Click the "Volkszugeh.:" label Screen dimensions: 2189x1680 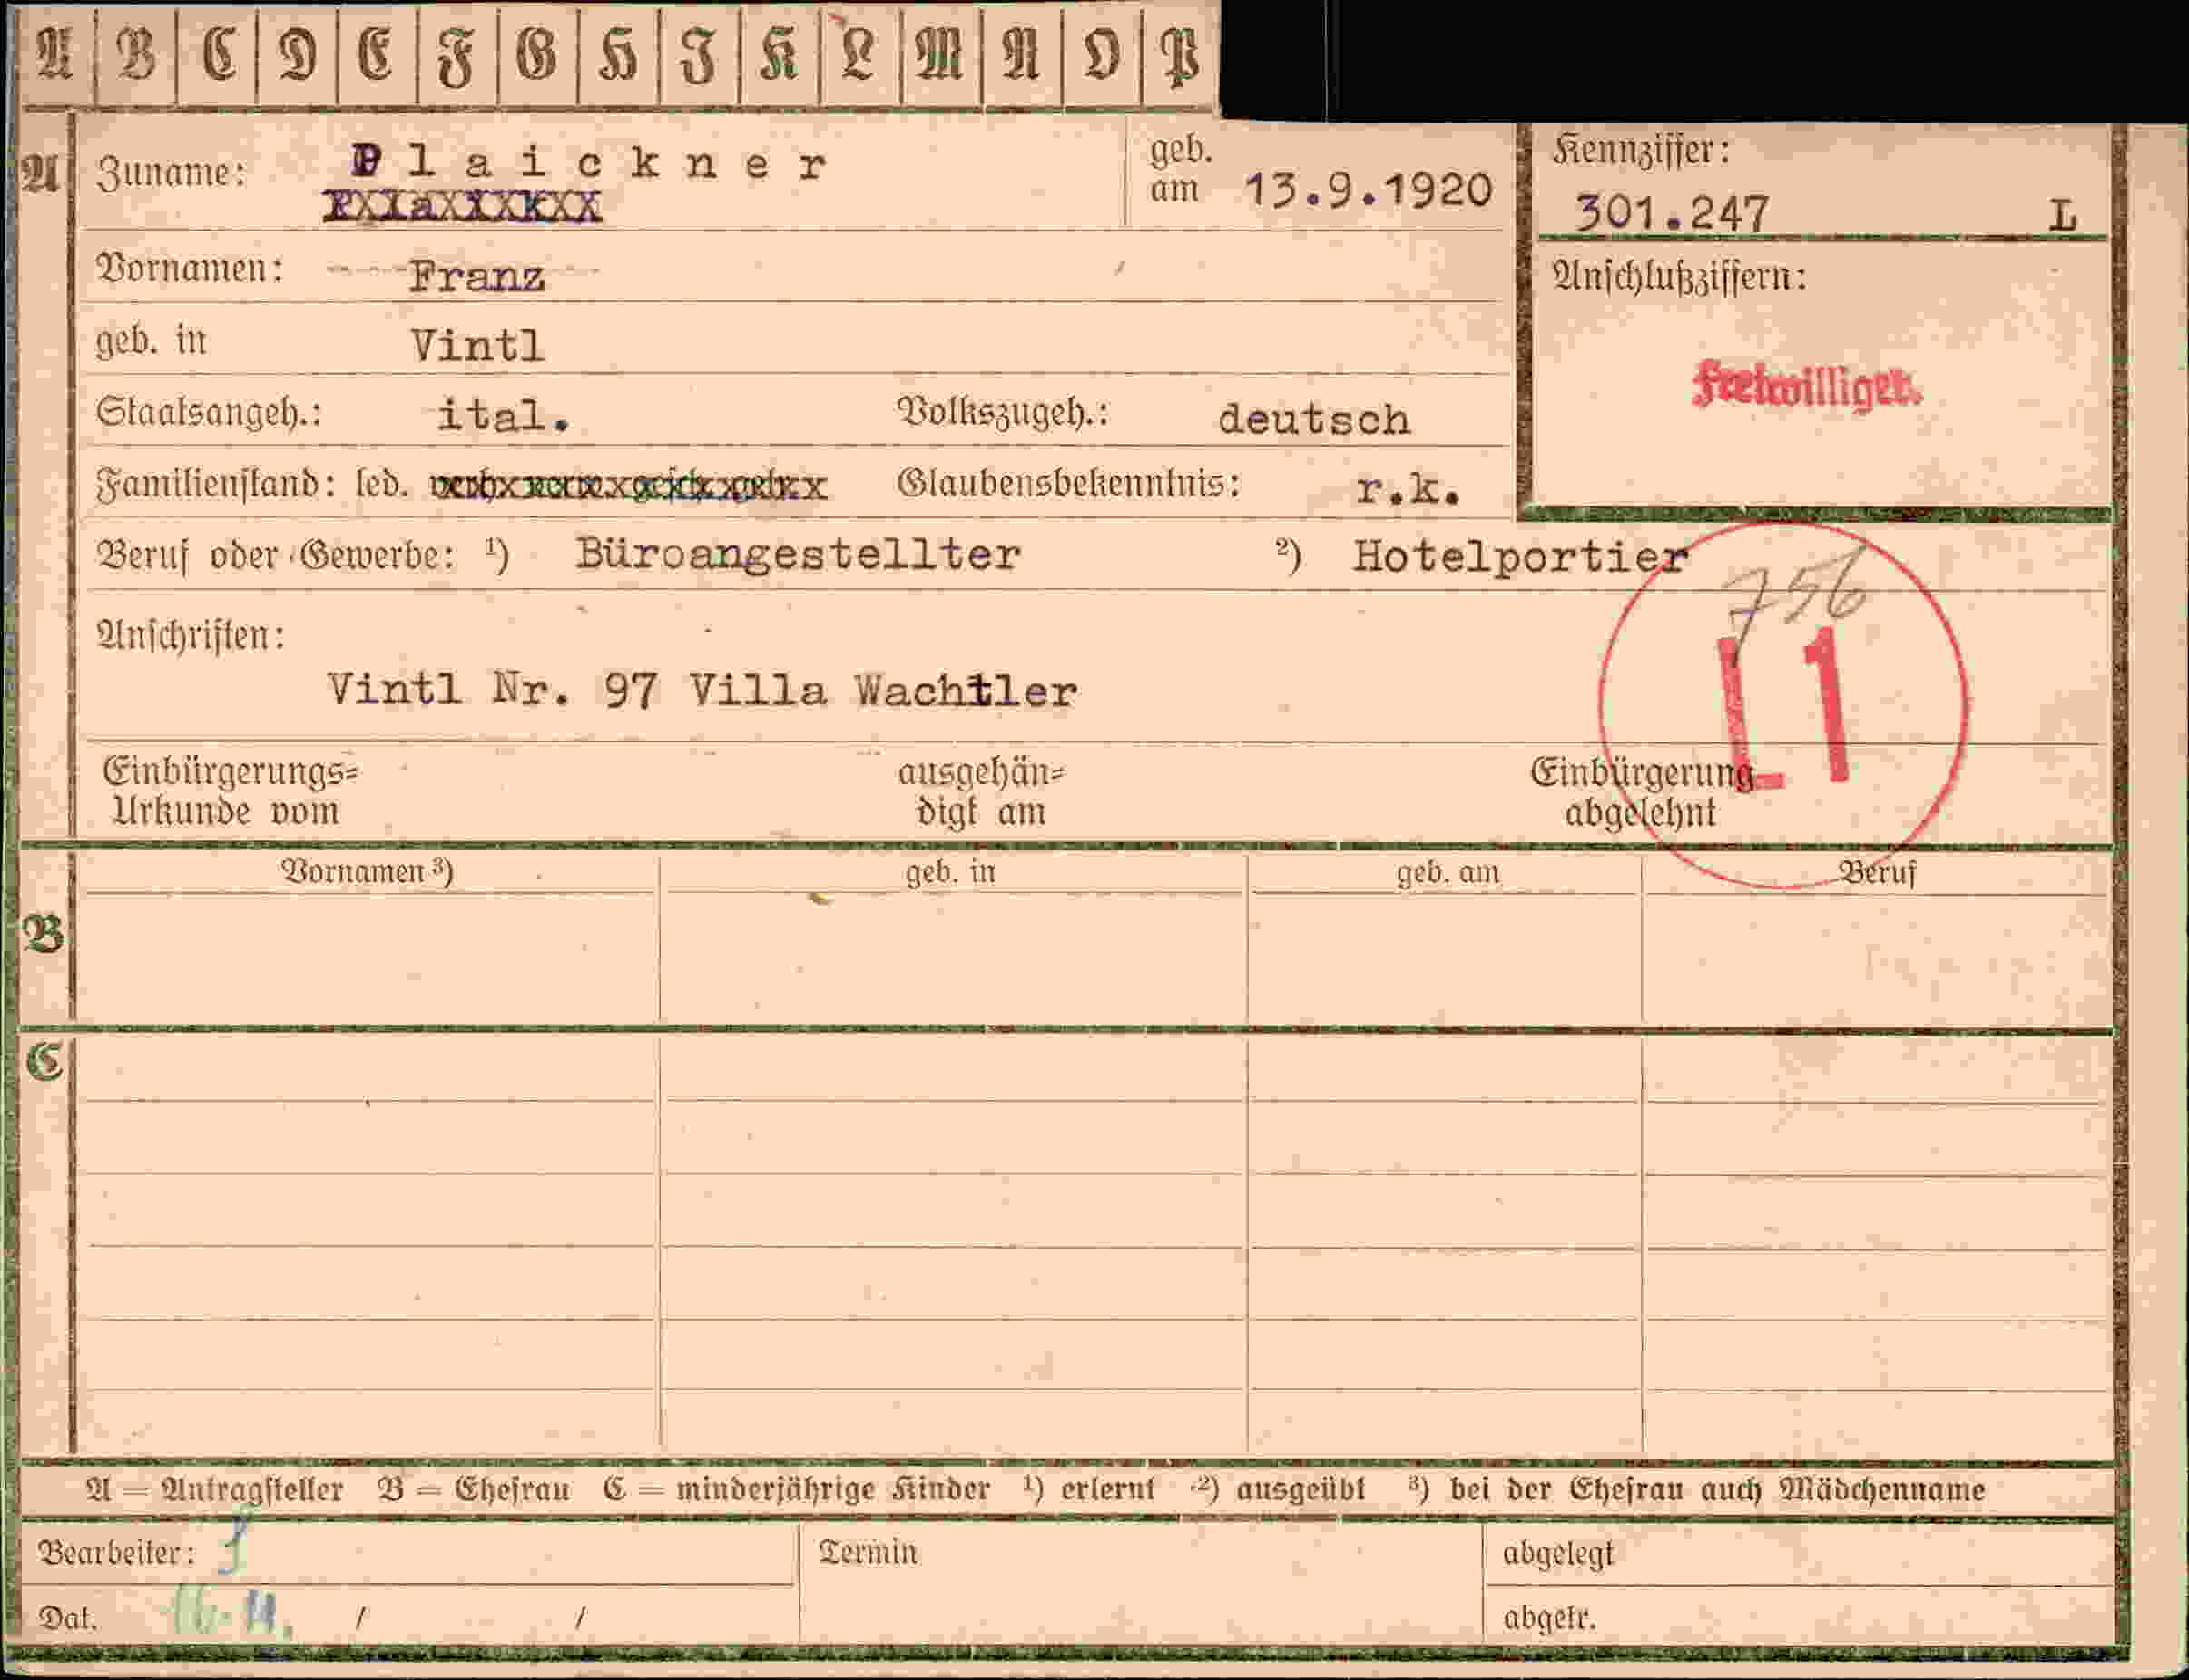[1004, 413]
